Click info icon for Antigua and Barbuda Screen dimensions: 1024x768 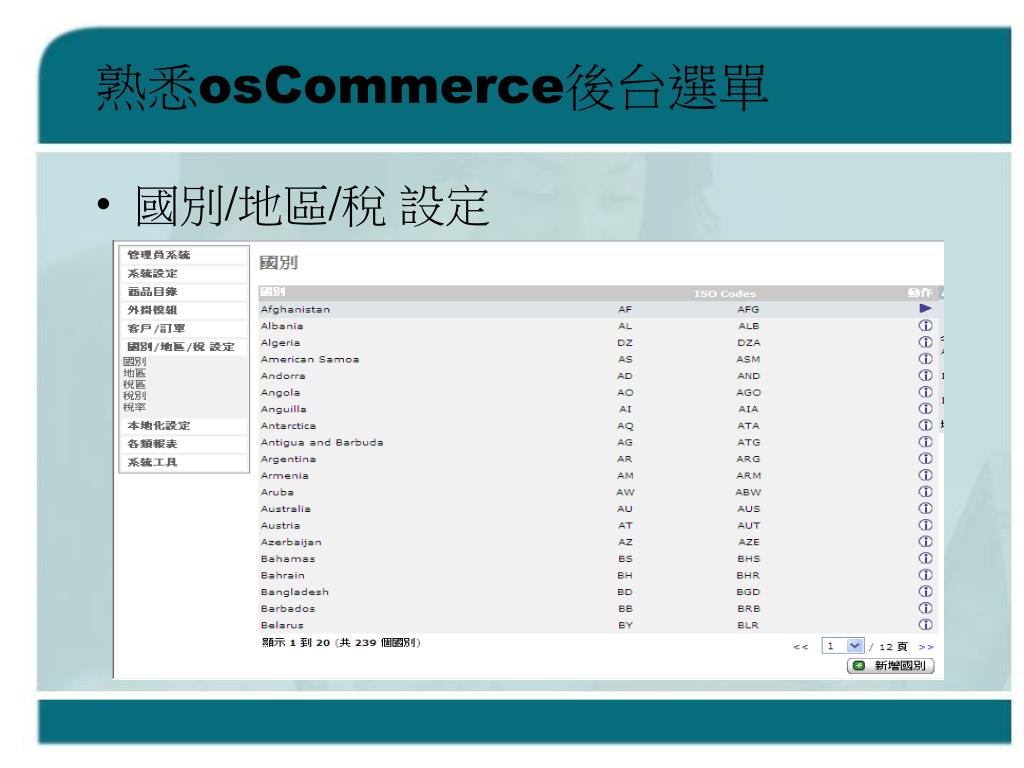(925, 442)
